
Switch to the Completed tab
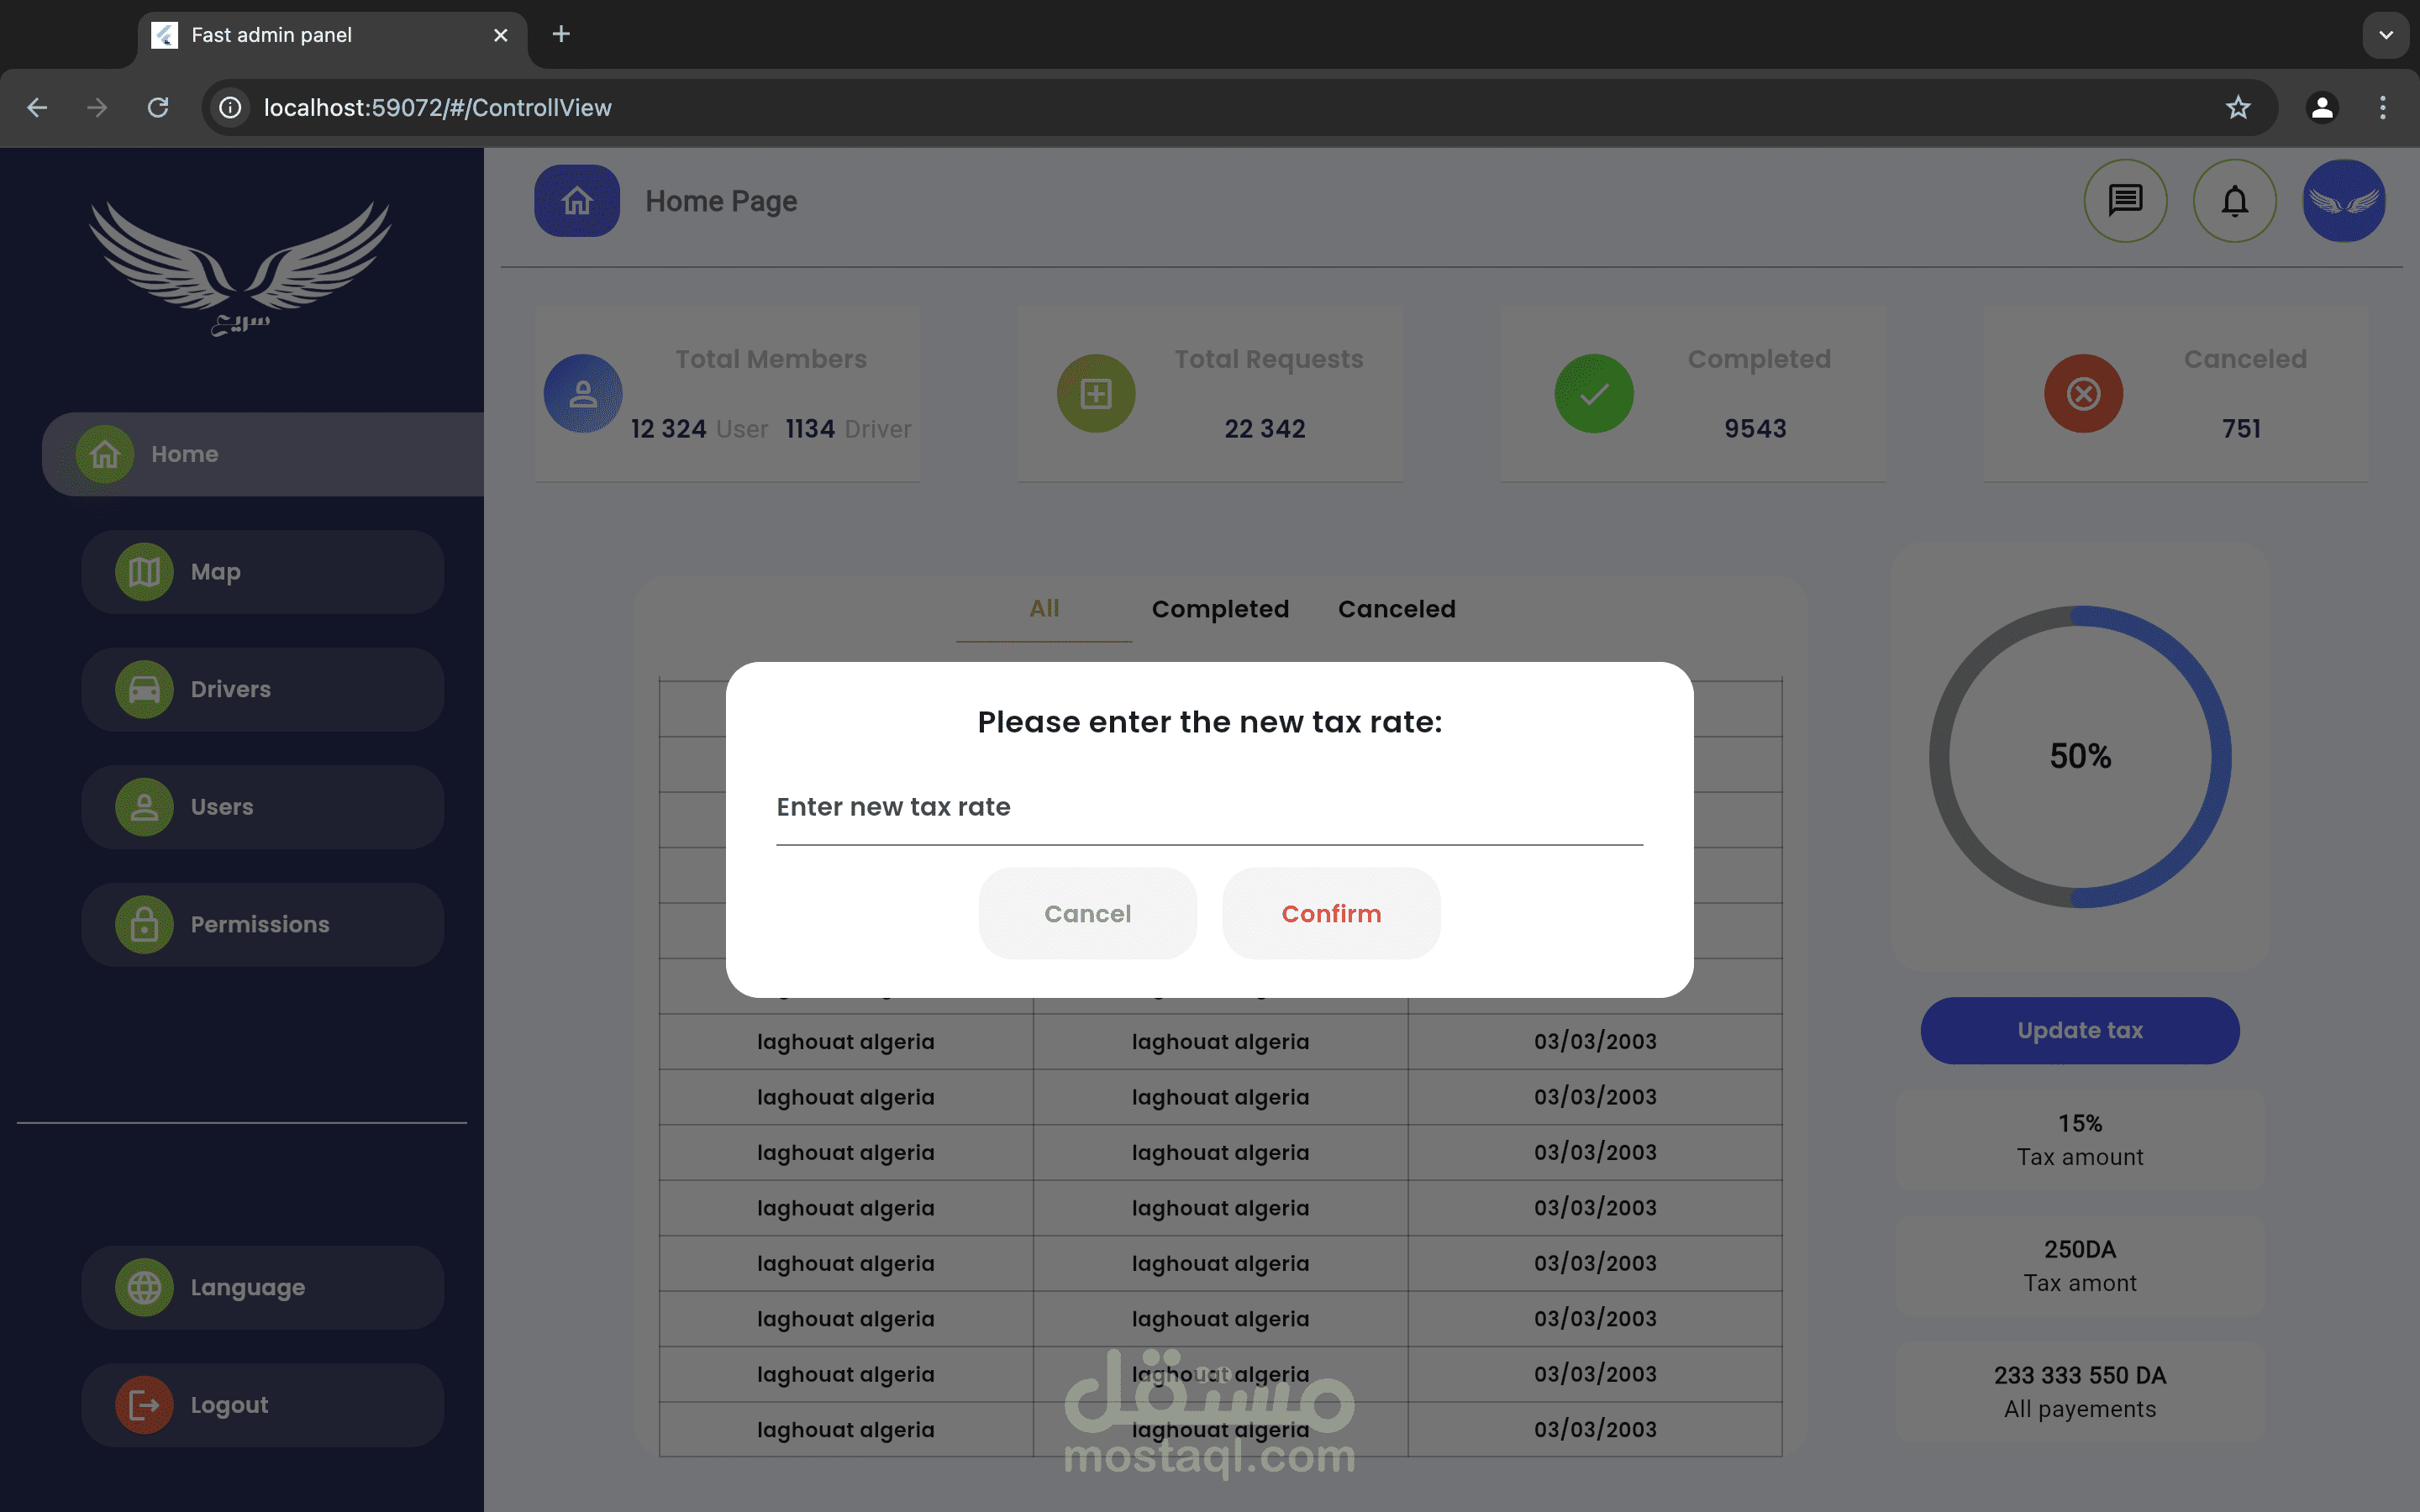(x=1220, y=609)
